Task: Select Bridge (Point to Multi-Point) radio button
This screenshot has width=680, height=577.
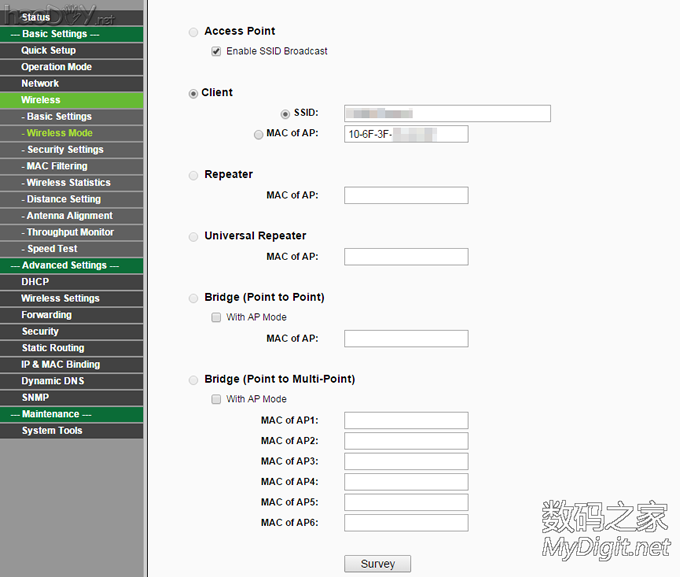Action: pos(193,380)
